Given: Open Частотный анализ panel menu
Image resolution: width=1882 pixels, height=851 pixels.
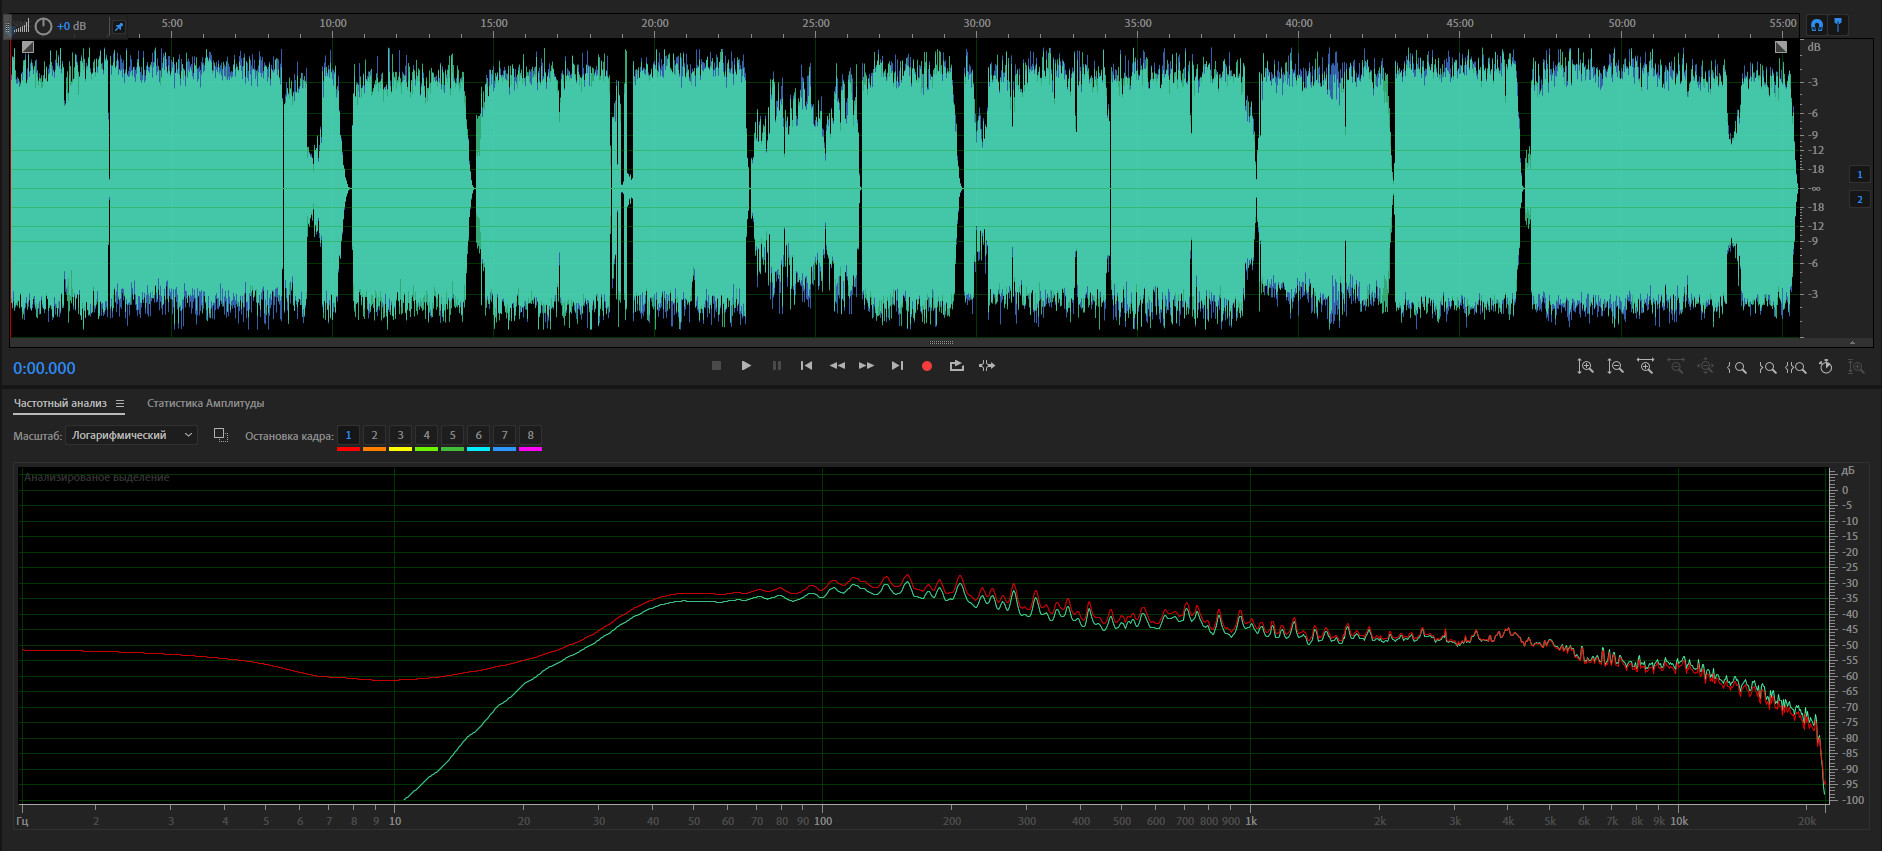Looking at the screenshot, I should point(120,404).
